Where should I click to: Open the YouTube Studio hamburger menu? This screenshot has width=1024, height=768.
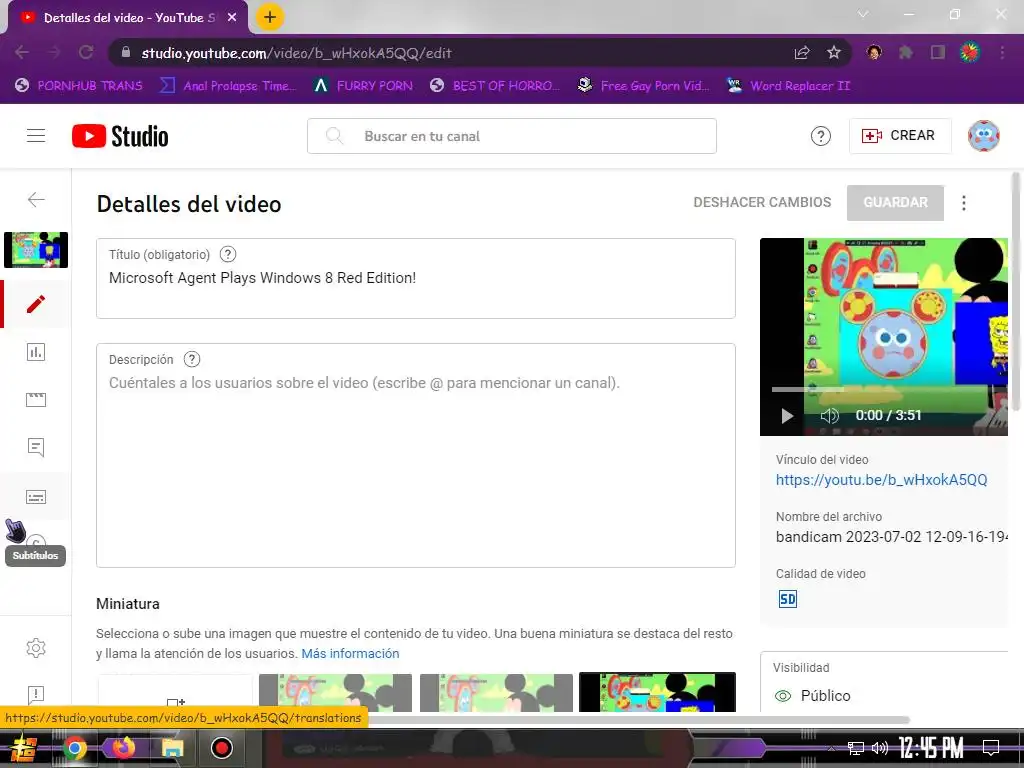click(36, 136)
